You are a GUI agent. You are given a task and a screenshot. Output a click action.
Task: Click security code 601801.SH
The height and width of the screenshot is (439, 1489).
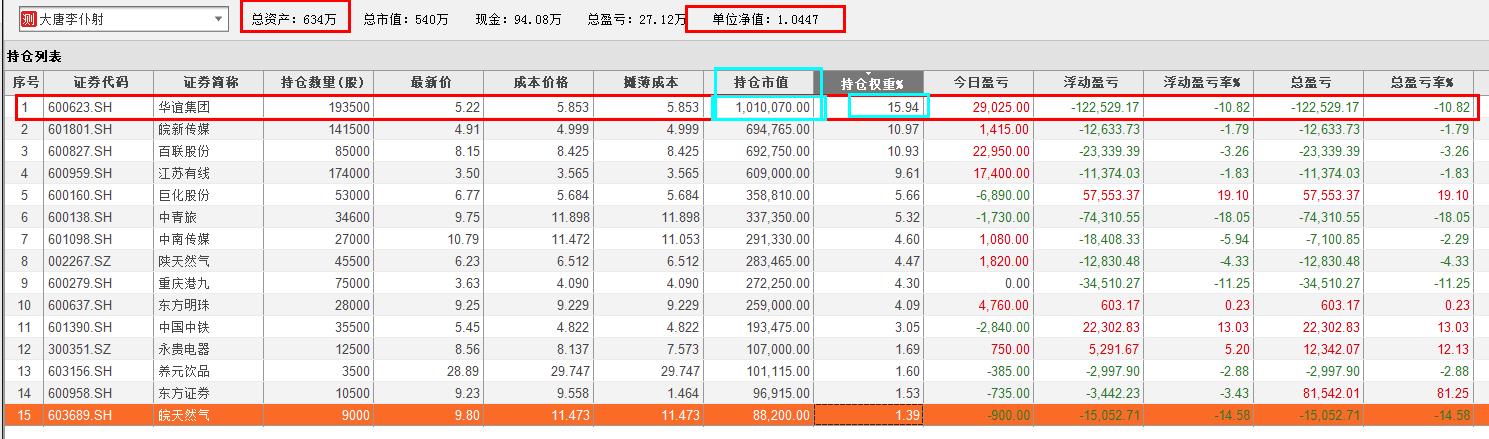(x=80, y=128)
